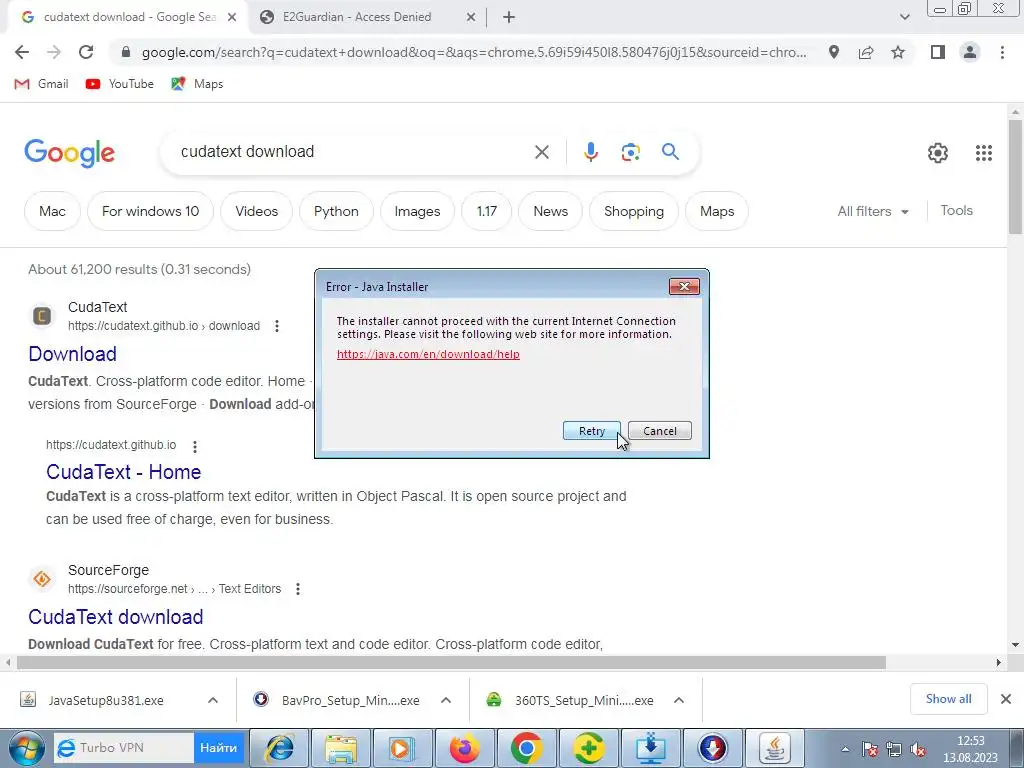Screen dimensions: 1024x768
Task: Bookmark this page with the star icon
Action: point(898,52)
